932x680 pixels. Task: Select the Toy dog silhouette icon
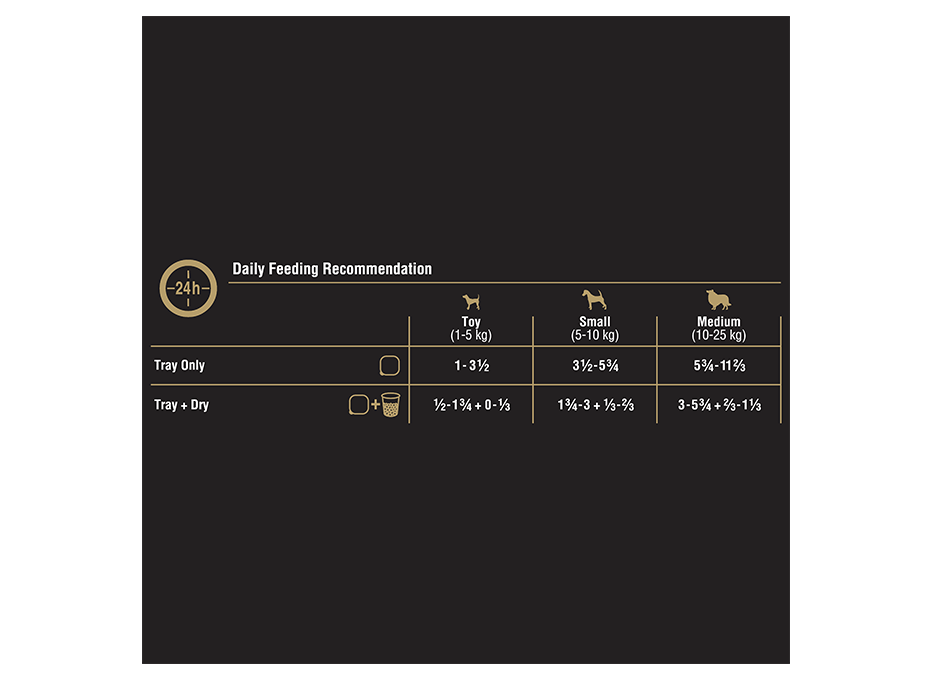471,301
